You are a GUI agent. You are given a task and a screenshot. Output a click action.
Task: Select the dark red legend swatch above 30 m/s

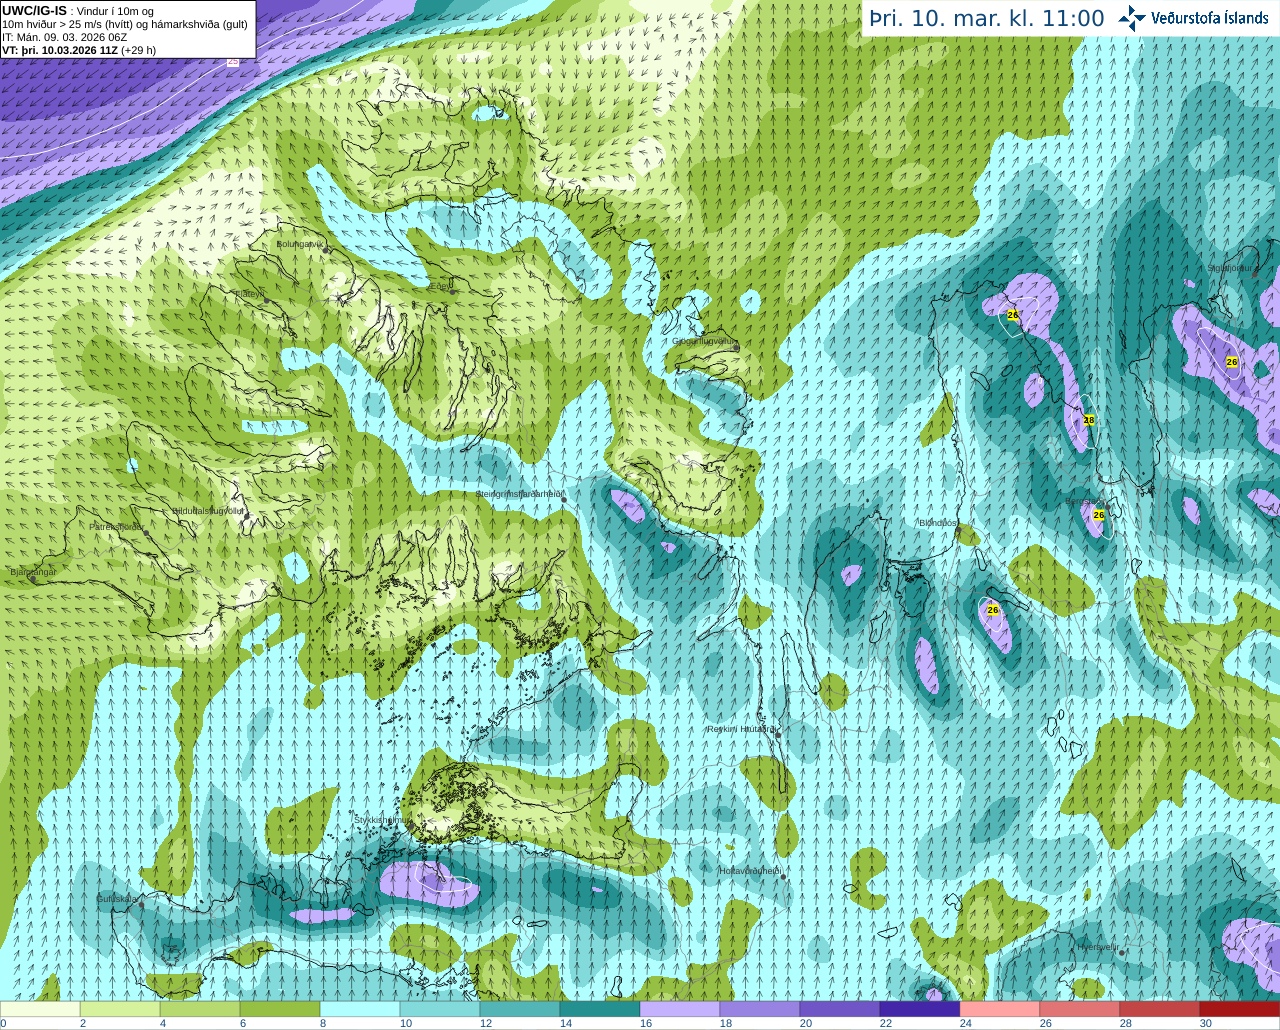point(1240,1009)
